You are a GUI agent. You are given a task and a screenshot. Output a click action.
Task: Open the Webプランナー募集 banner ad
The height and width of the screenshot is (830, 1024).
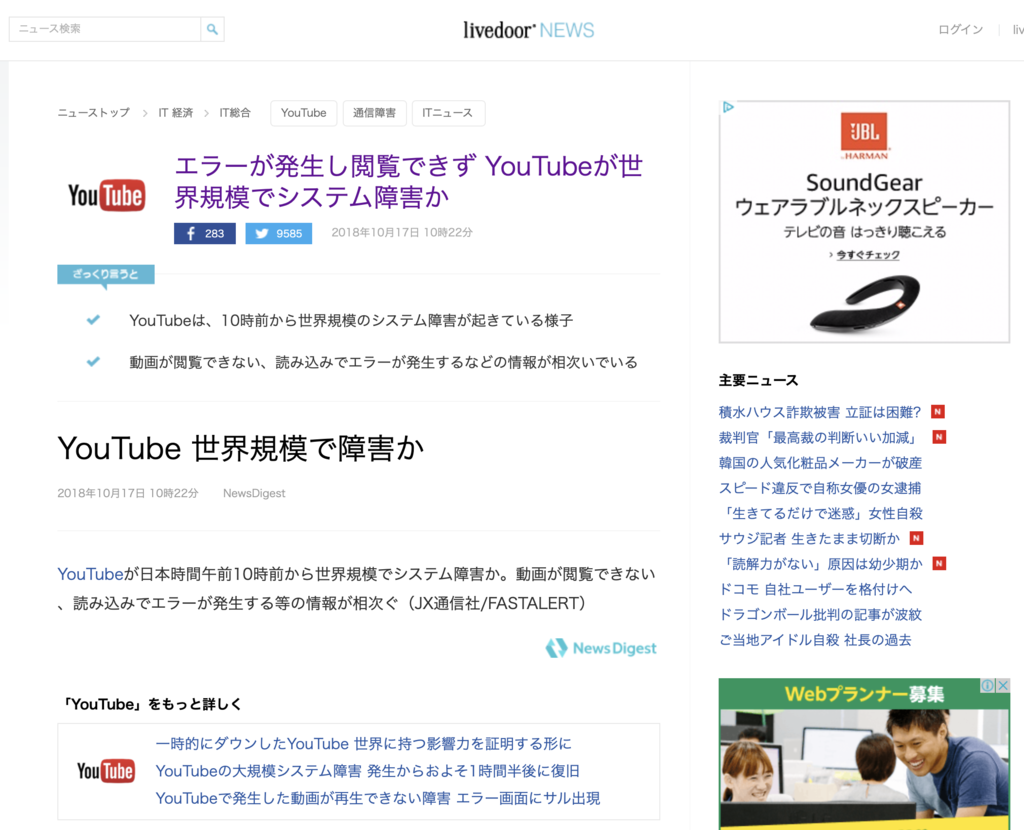click(x=864, y=754)
